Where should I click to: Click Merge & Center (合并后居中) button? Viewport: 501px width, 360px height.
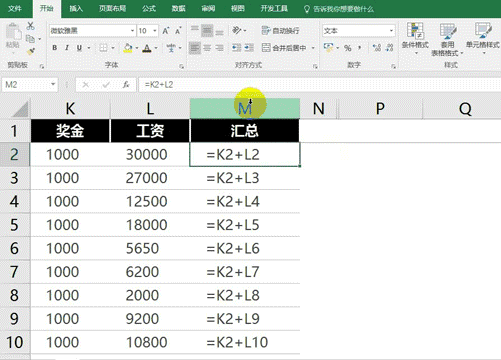click(x=284, y=48)
